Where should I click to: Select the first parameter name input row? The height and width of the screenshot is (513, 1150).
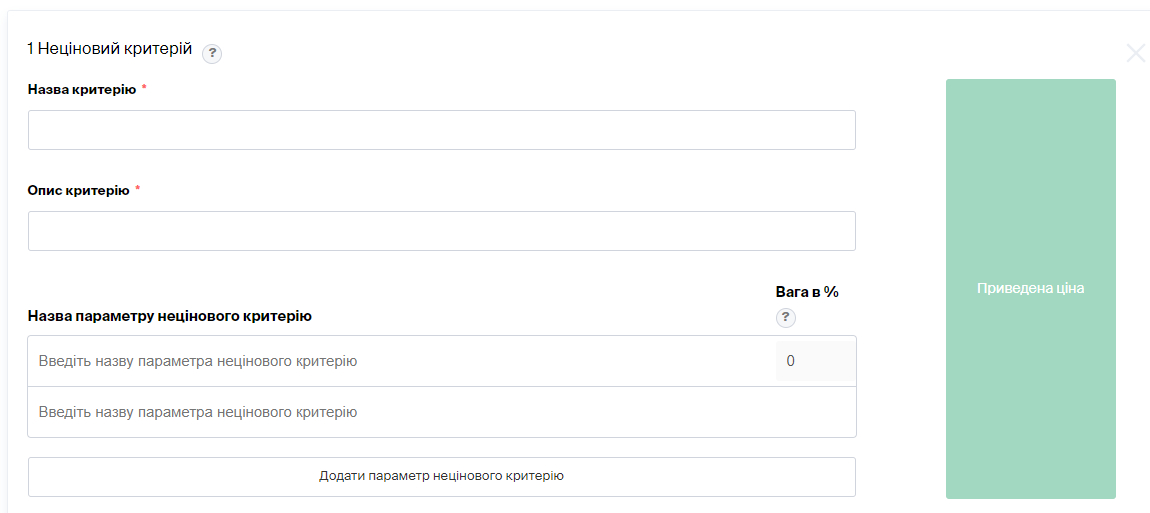pyautogui.click(x=400, y=361)
